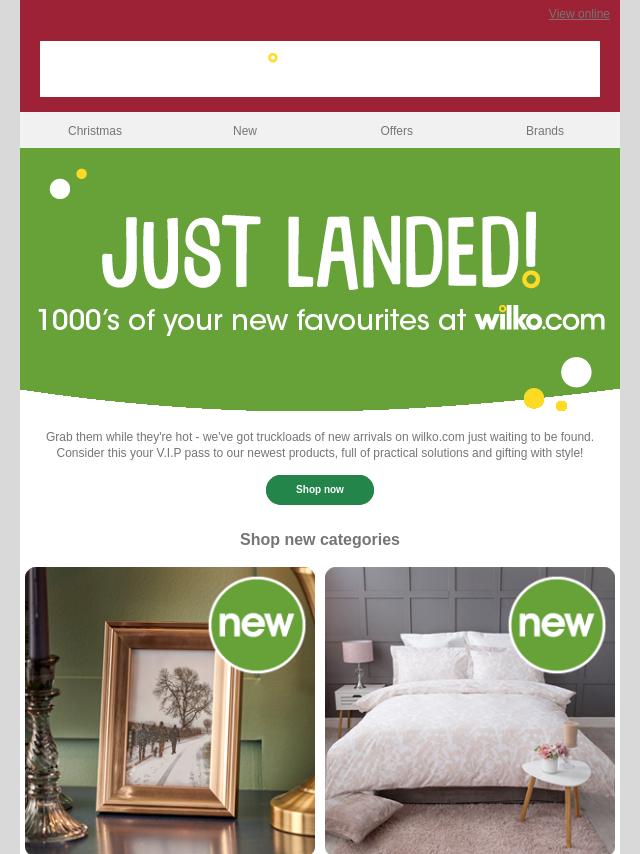Viewport: 640px width, 854px height.
Task: Click the green Shop now button
Action: (x=320, y=490)
